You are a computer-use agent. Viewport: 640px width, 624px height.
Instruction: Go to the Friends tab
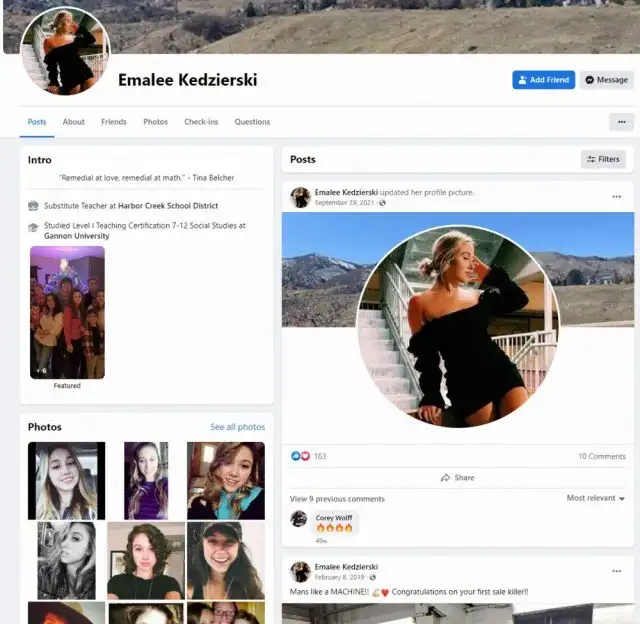114,122
